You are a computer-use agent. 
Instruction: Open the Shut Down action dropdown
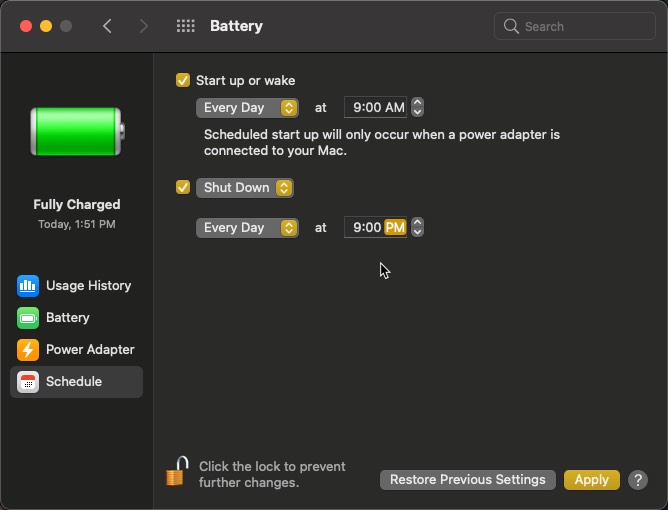(x=245, y=188)
